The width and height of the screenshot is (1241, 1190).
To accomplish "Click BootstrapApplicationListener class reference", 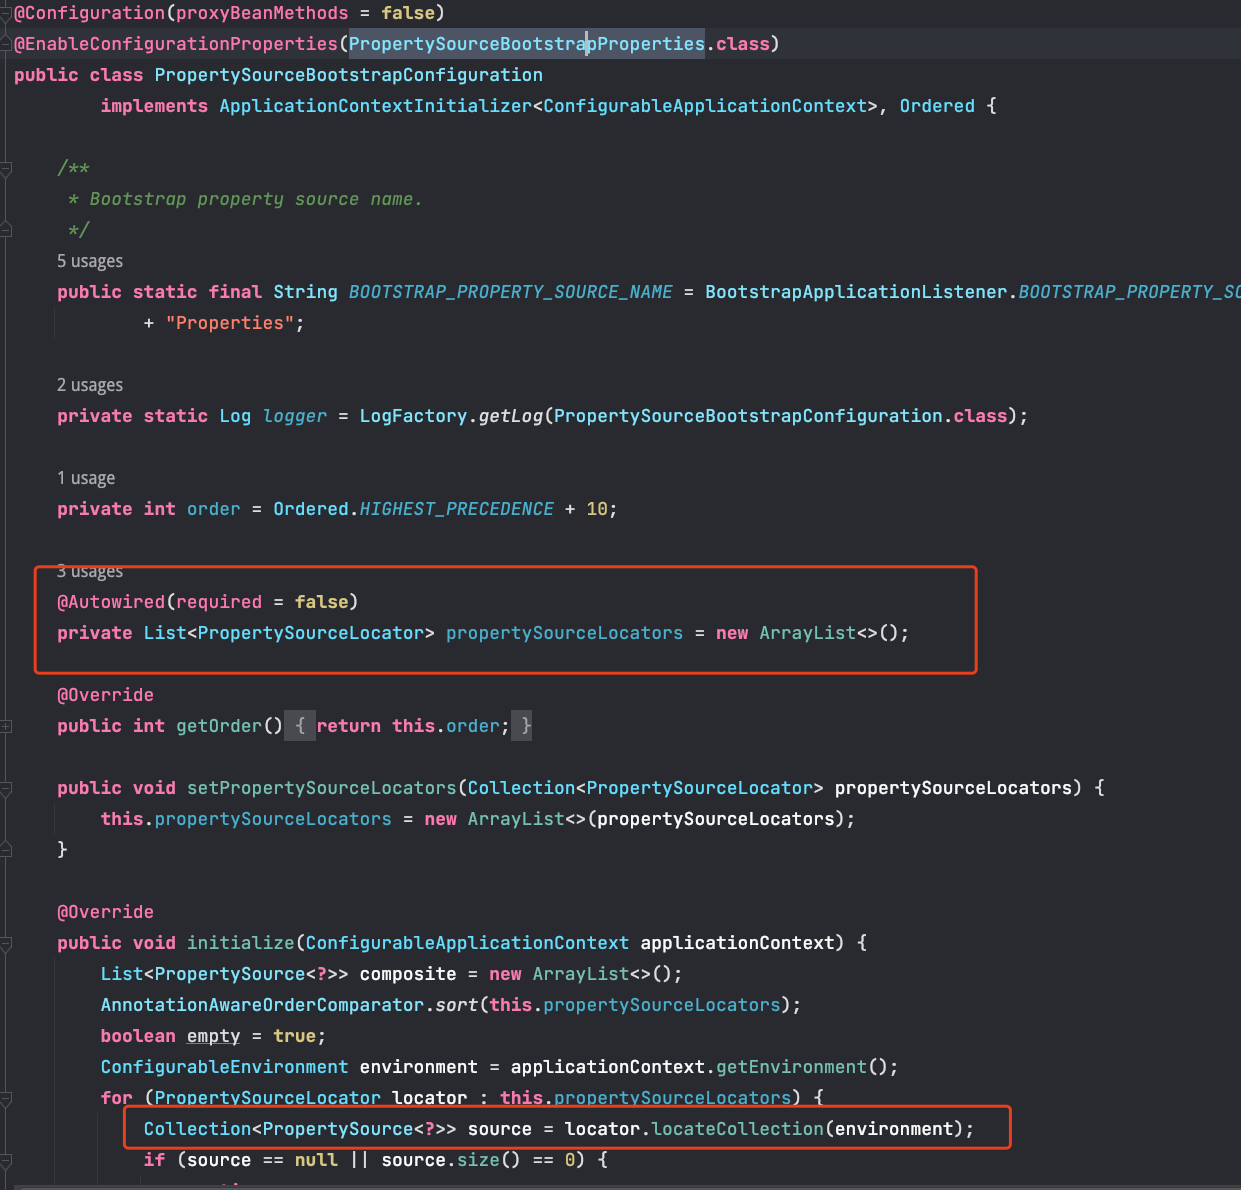I will point(856,292).
